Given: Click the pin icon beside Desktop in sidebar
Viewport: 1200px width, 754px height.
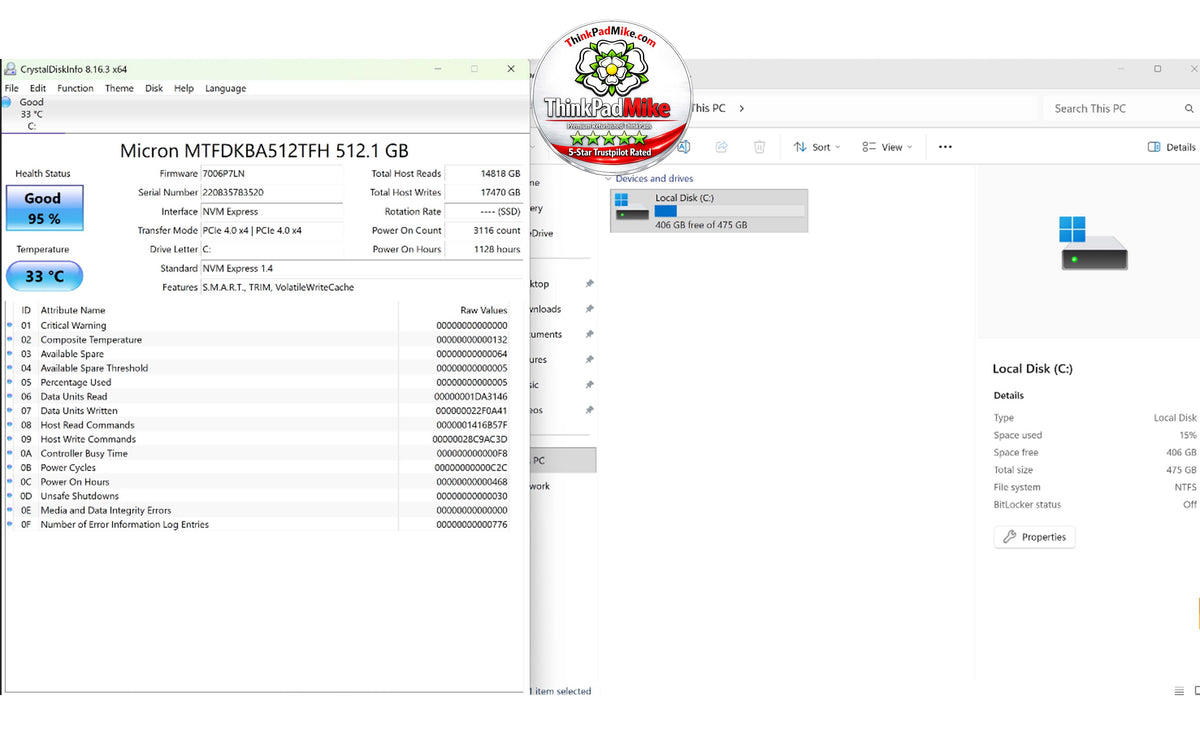Looking at the screenshot, I should click(589, 284).
